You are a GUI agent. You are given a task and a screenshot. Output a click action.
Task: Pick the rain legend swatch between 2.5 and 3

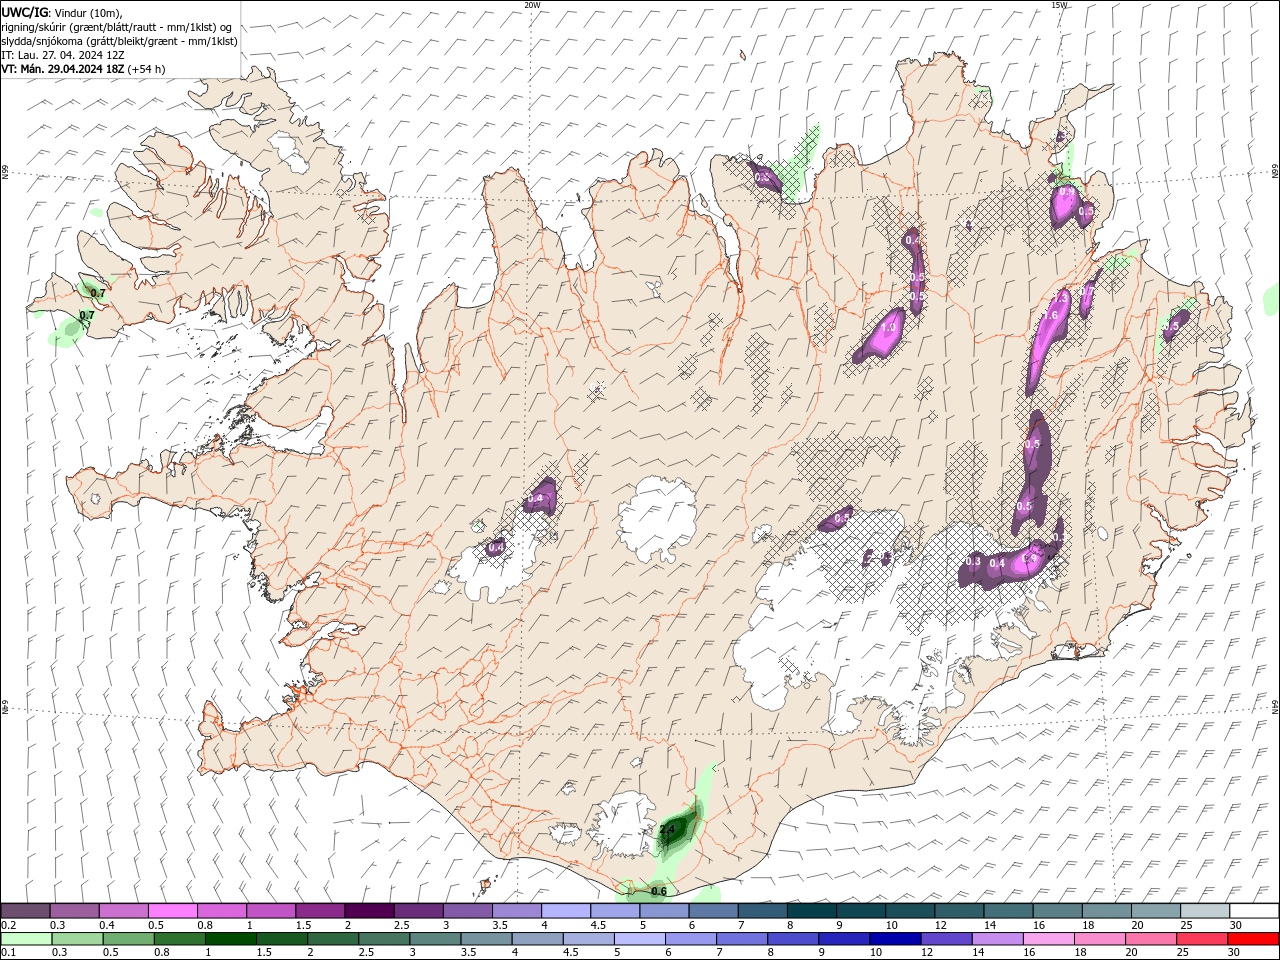(383, 939)
